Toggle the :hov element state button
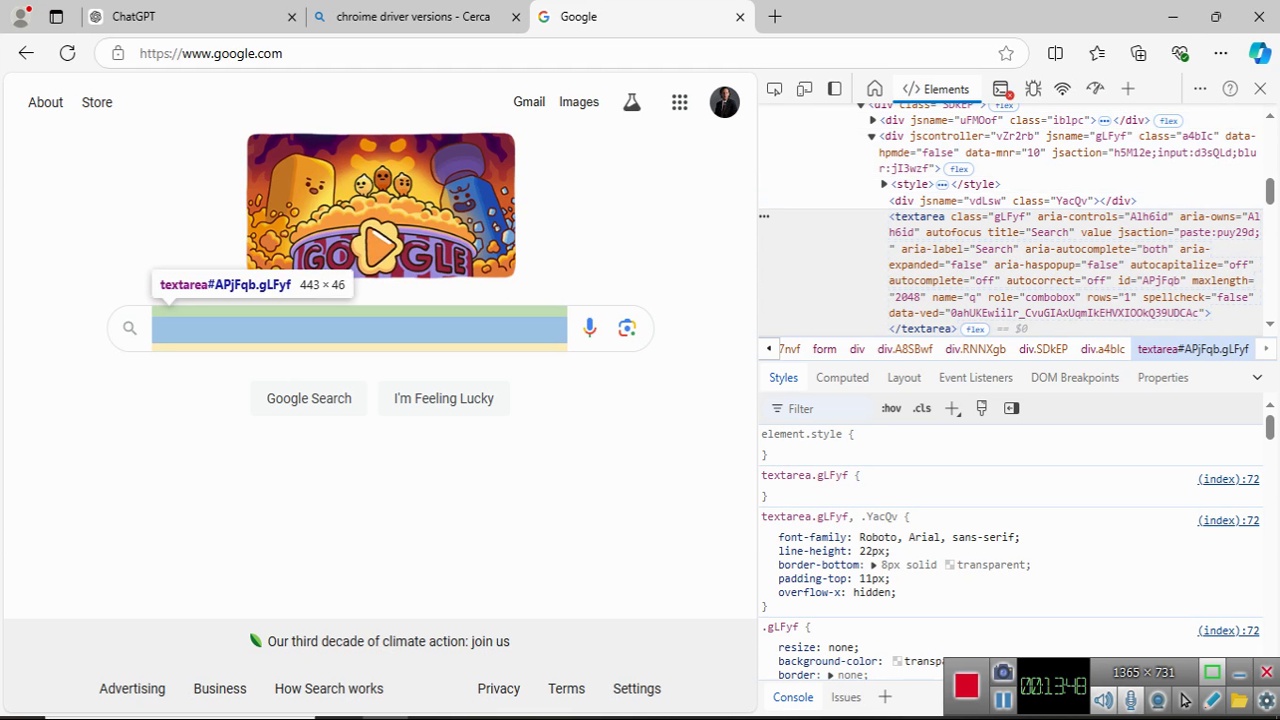This screenshot has width=1280, height=720. coord(891,408)
